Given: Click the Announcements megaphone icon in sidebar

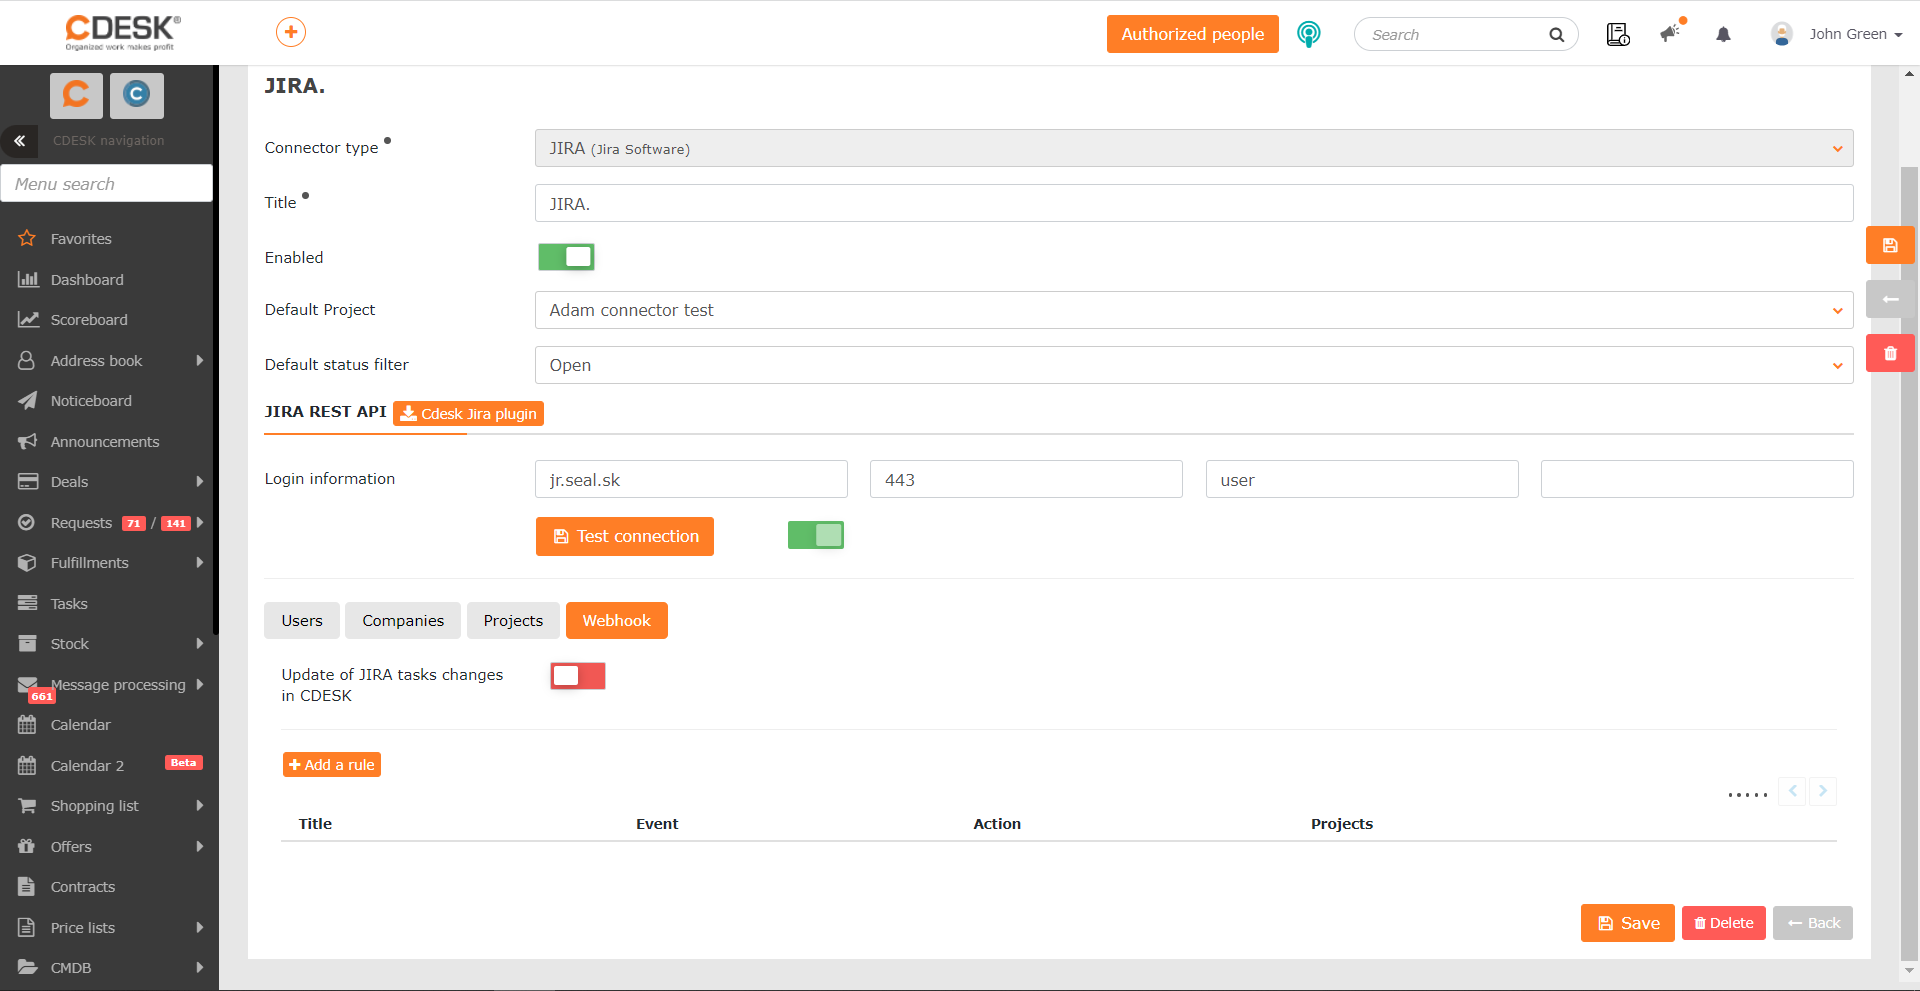Looking at the screenshot, I should [27, 441].
